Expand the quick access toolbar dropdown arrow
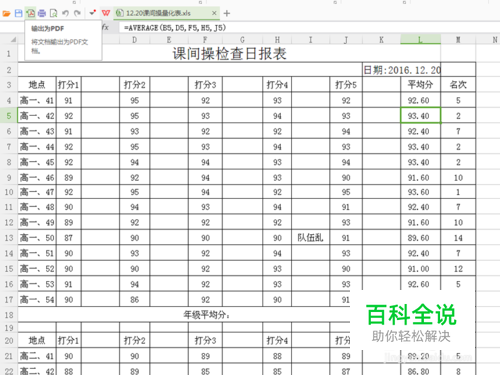The image size is (500, 375). click(92, 13)
